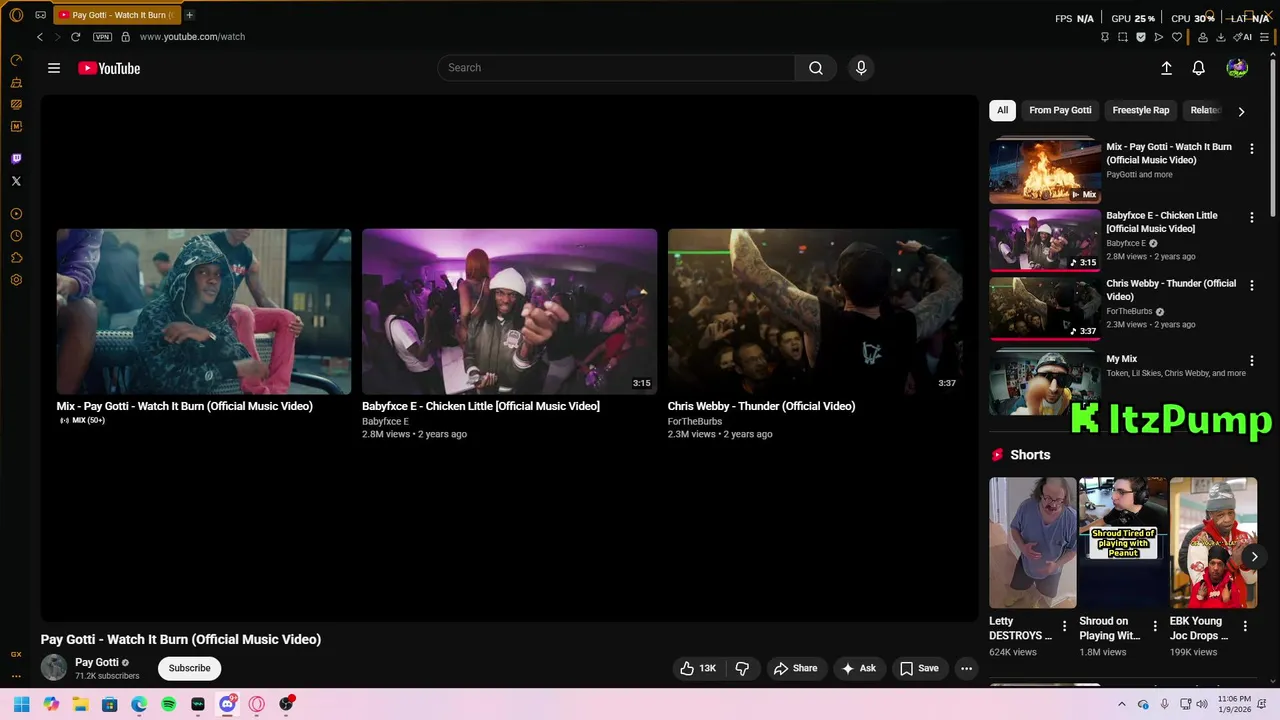Play Chris Webby Thunder endscreen video
Screen dimensions: 1280x720
815,312
